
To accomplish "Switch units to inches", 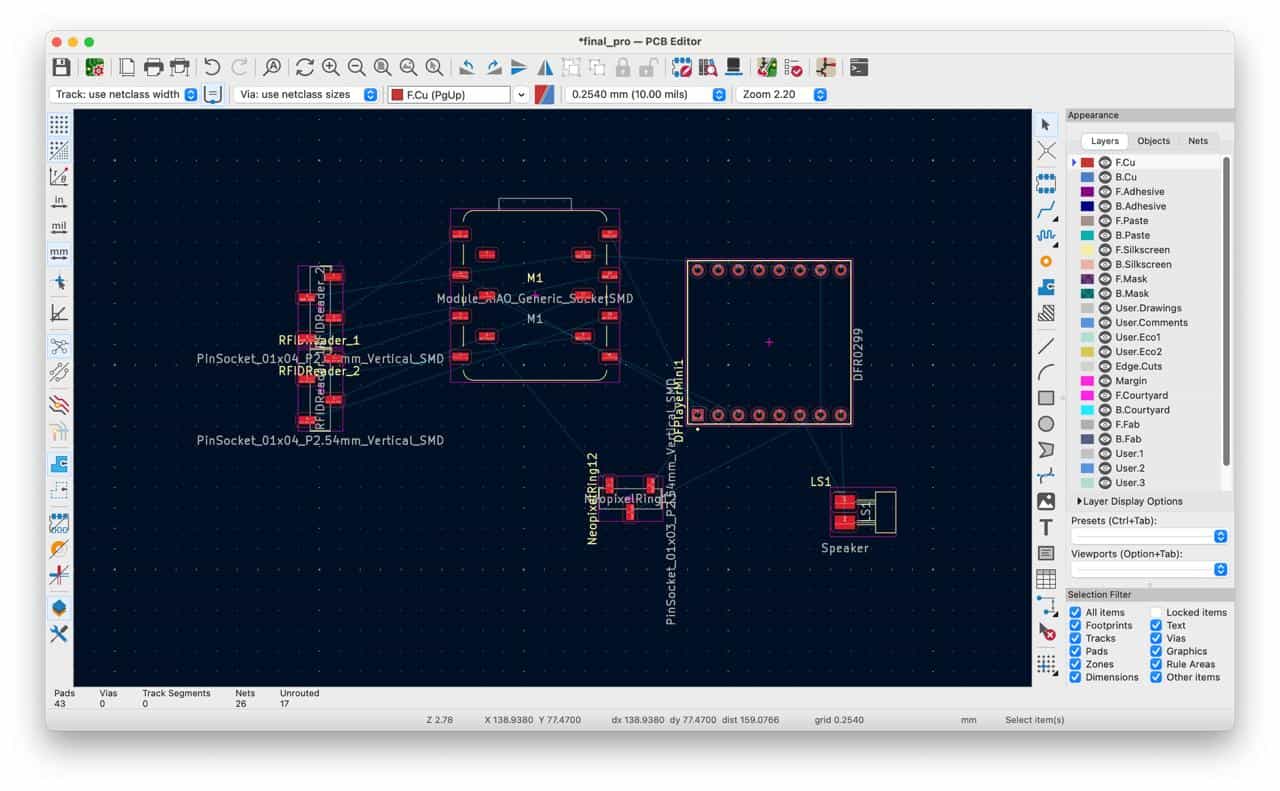I will (59, 202).
